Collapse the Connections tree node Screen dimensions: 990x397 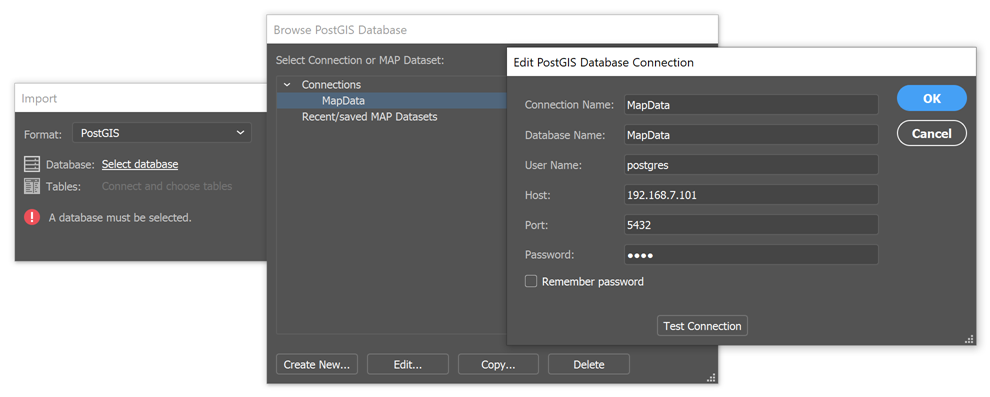tap(287, 85)
